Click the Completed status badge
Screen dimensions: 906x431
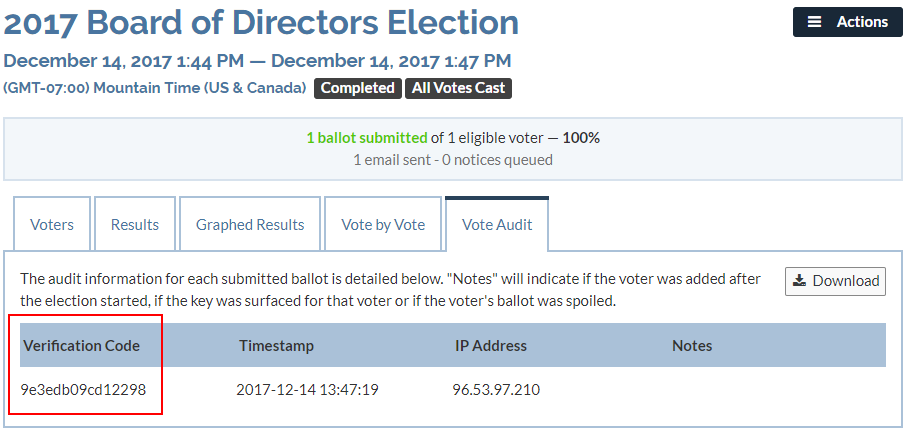[358, 88]
